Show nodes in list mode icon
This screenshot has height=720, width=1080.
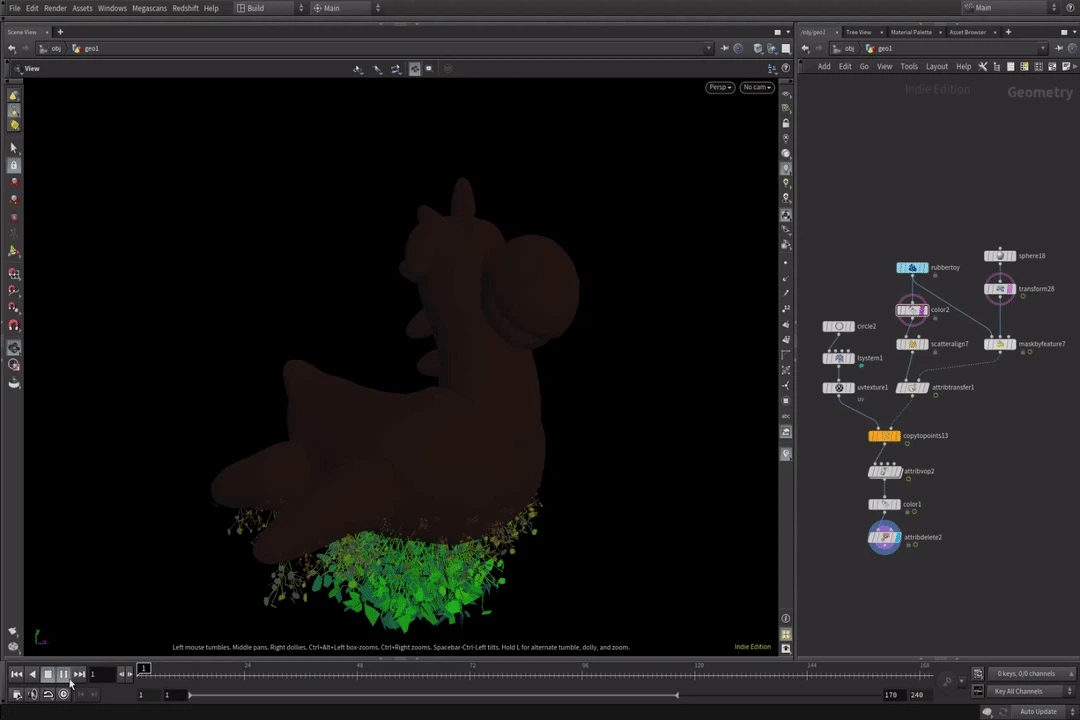tap(1010, 67)
